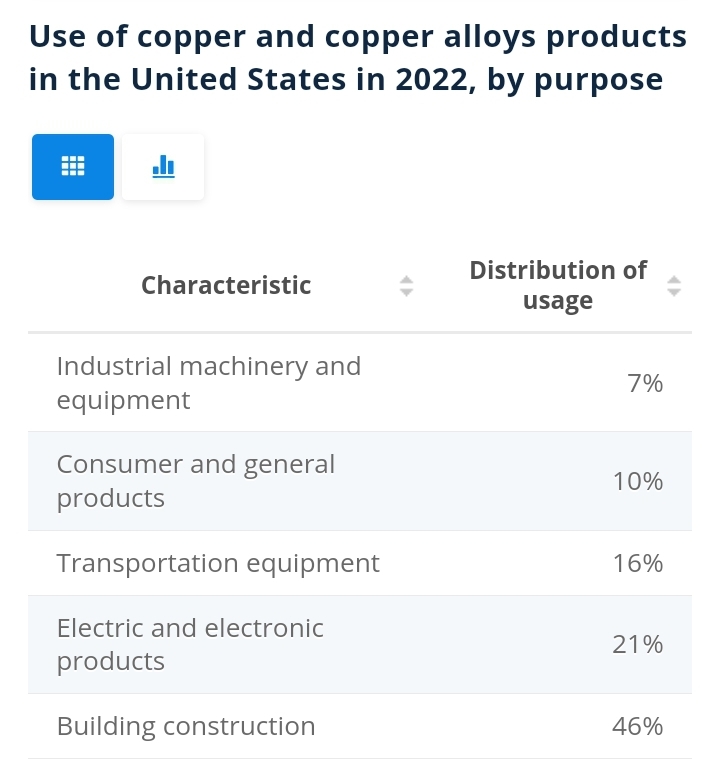Select the Building construction row
The image size is (720, 780).
click(x=360, y=726)
